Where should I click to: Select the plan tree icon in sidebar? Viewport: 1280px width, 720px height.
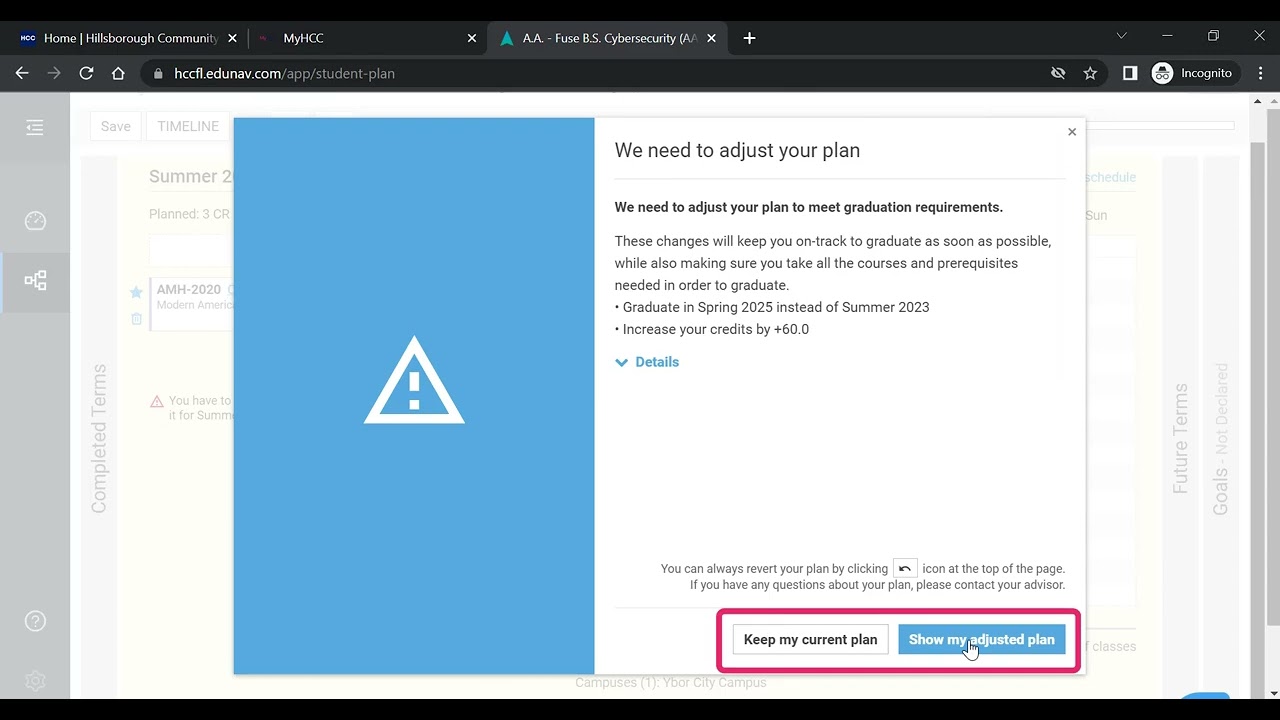pyautogui.click(x=35, y=281)
